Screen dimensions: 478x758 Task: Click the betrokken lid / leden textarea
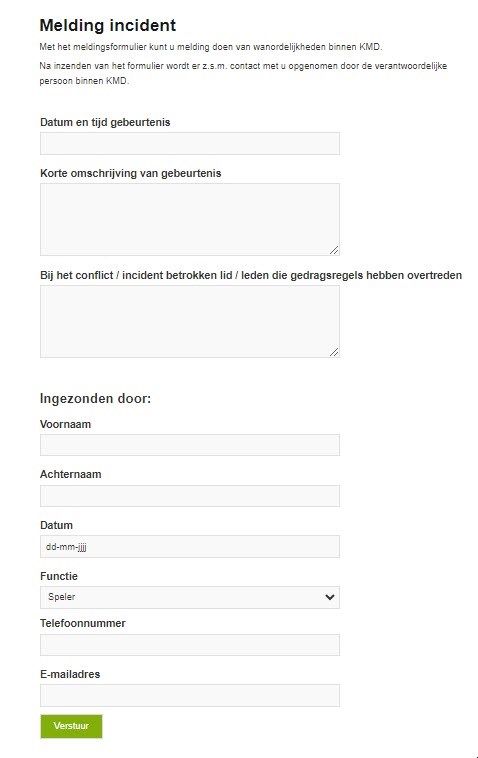[189, 321]
